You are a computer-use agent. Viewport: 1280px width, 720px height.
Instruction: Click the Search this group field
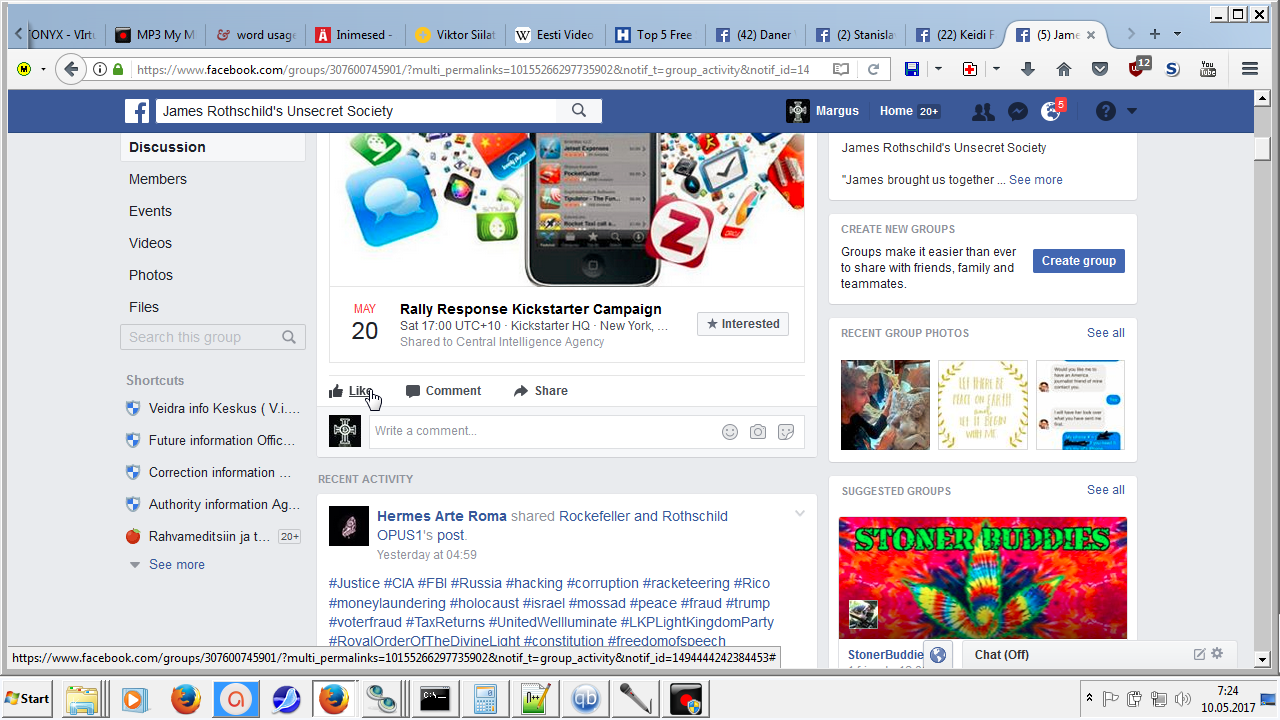[213, 337]
